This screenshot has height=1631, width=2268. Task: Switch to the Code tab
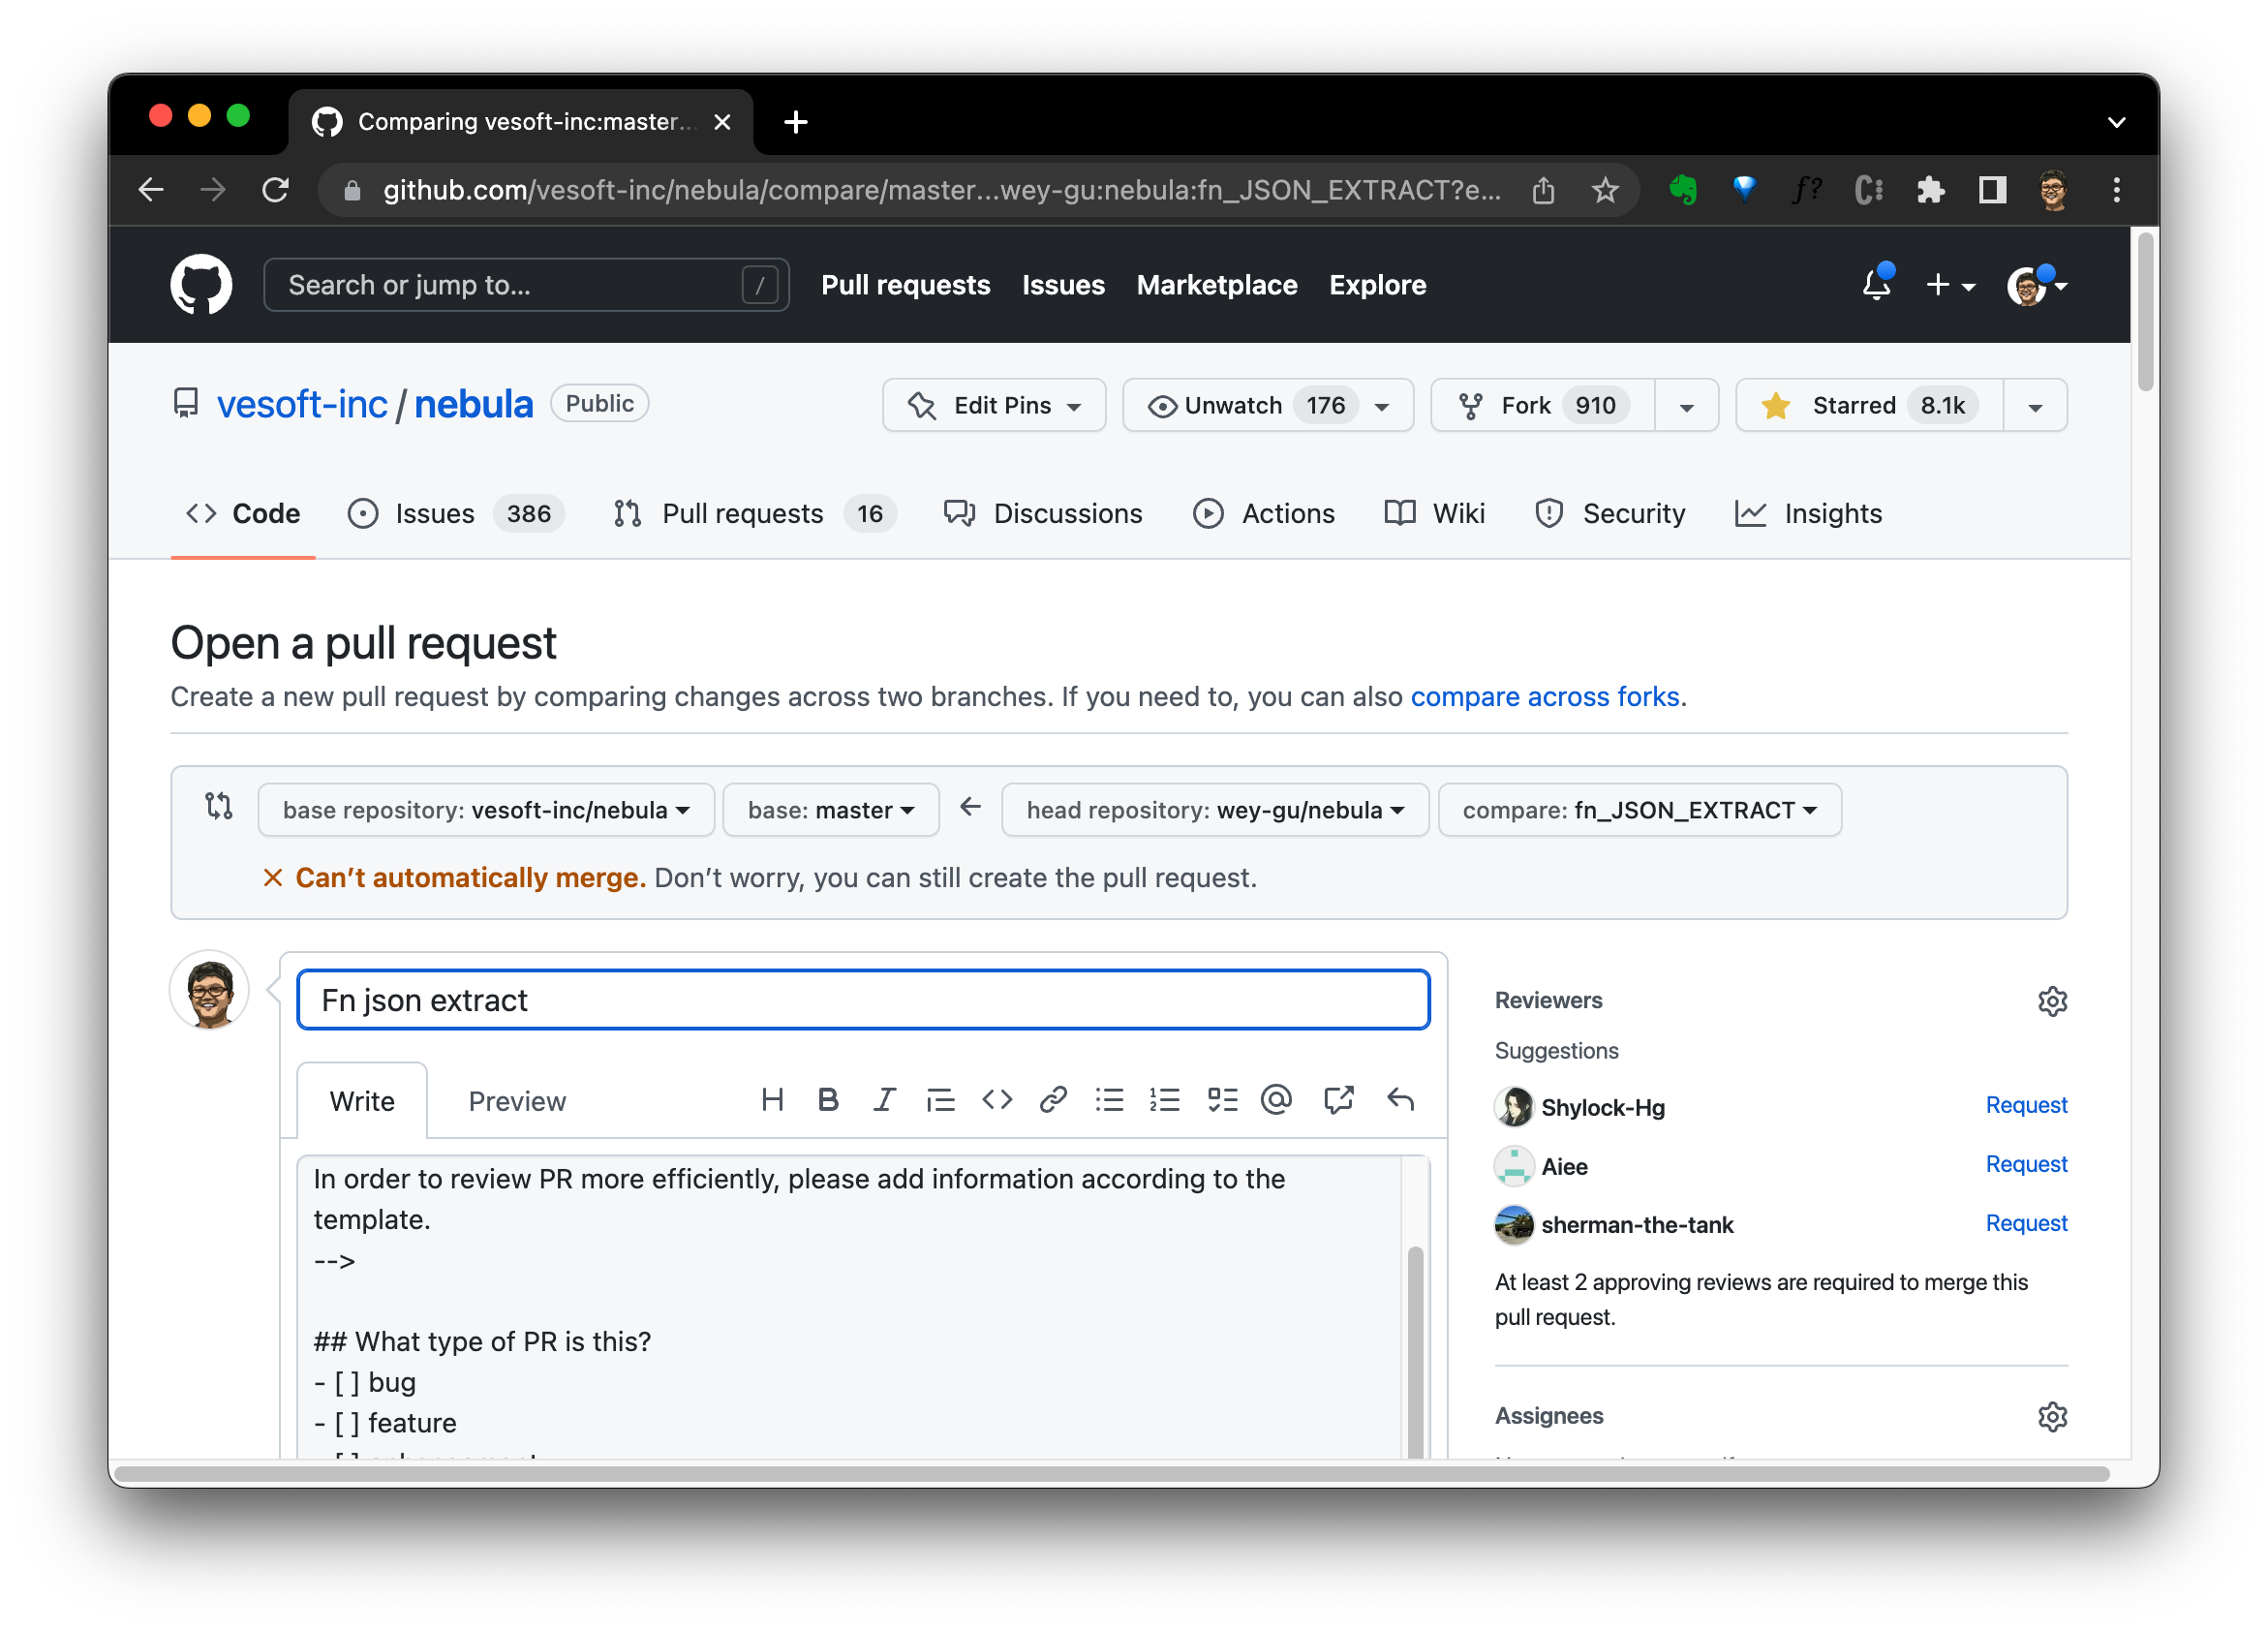tap(243, 513)
